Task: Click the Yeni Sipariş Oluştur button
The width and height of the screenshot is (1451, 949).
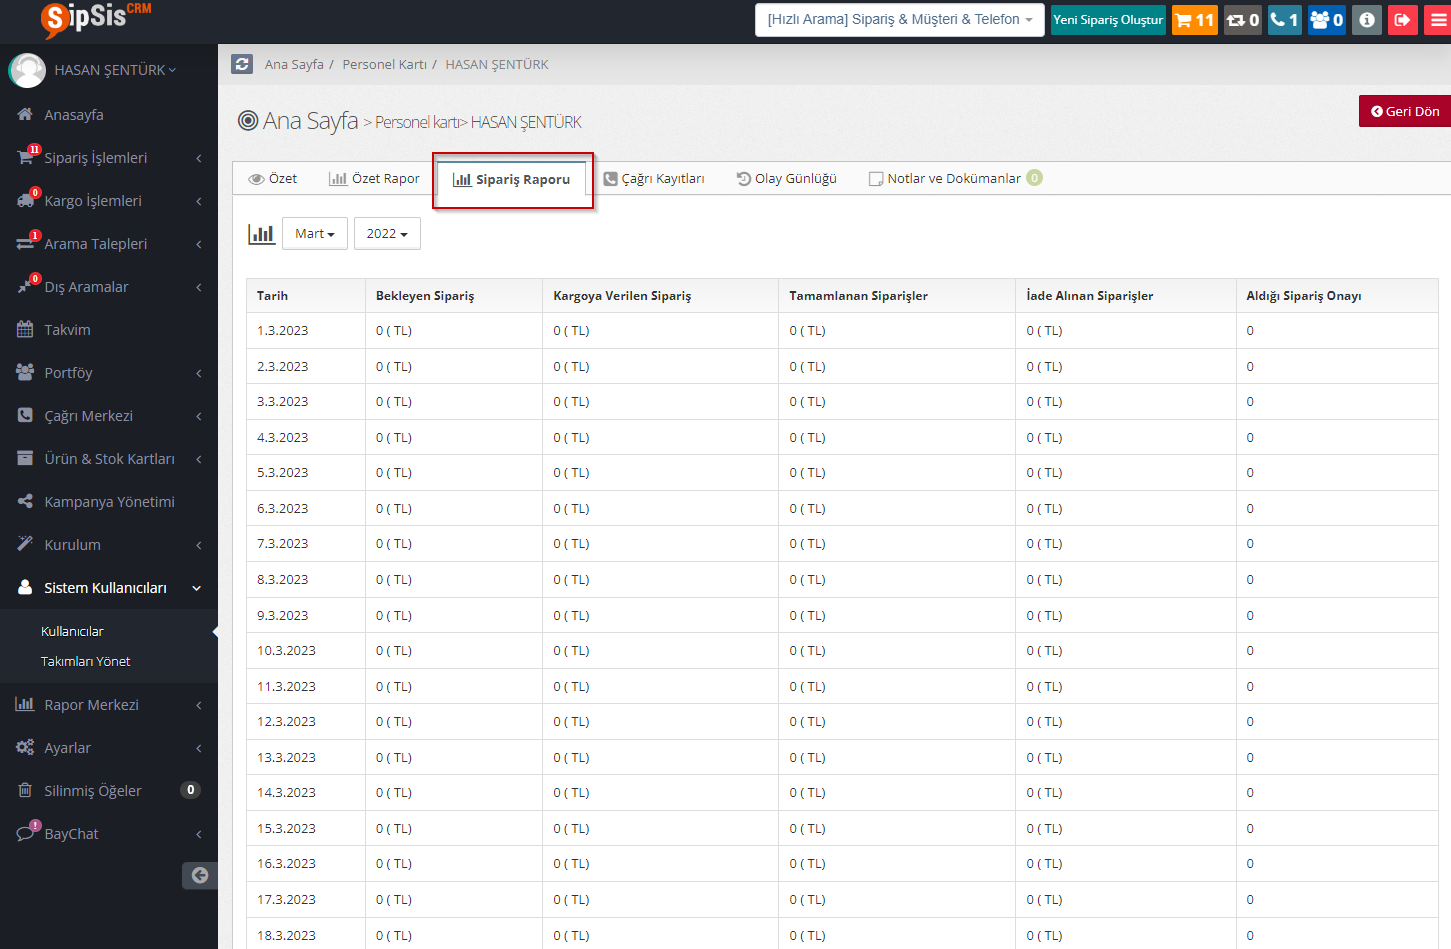Action: [x=1107, y=20]
